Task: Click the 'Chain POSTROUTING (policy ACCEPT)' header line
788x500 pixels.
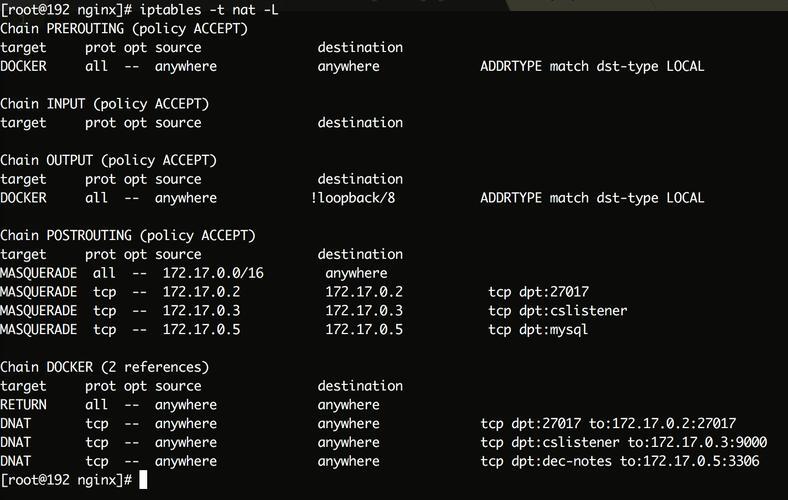Action: point(128,236)
